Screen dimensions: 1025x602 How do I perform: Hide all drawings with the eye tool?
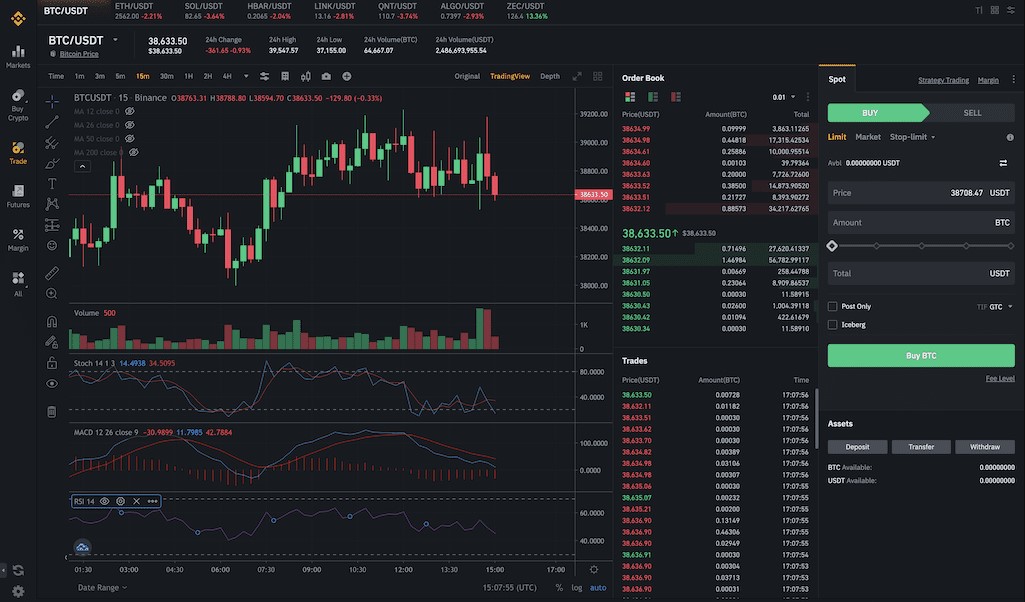click(x=52, y=384)
